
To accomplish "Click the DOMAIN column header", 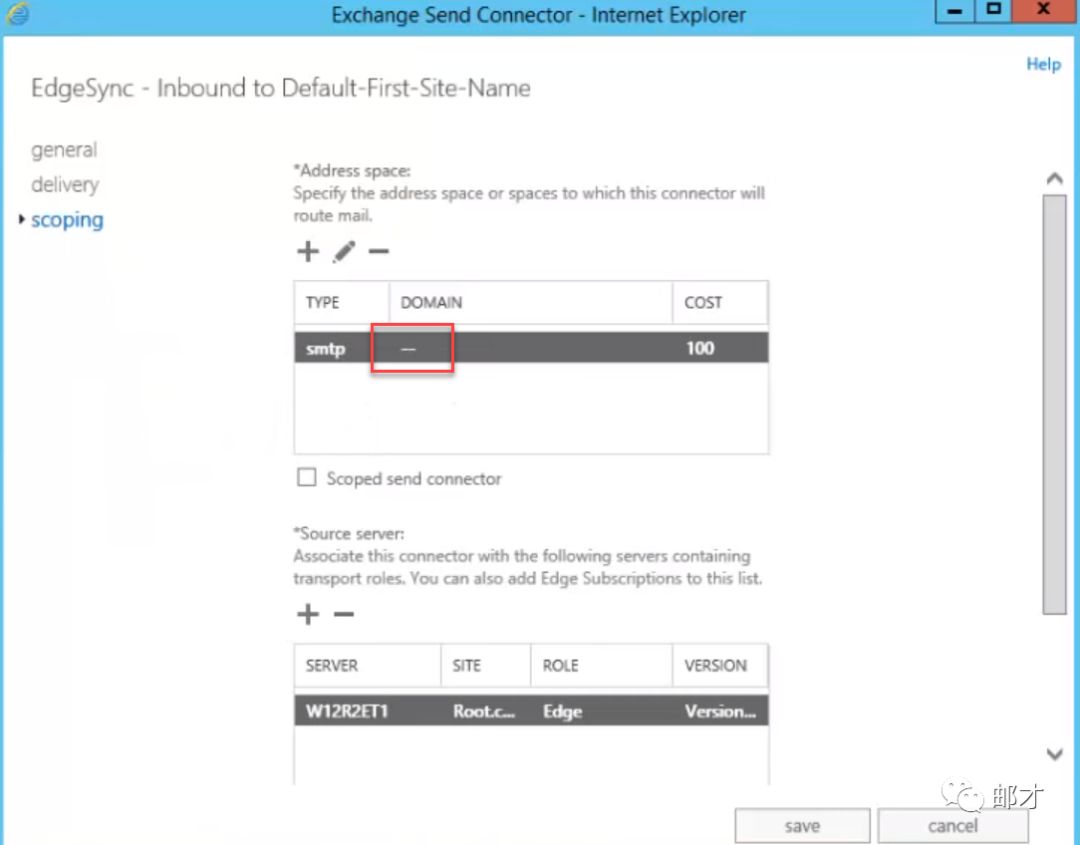I will click(530, 302).
